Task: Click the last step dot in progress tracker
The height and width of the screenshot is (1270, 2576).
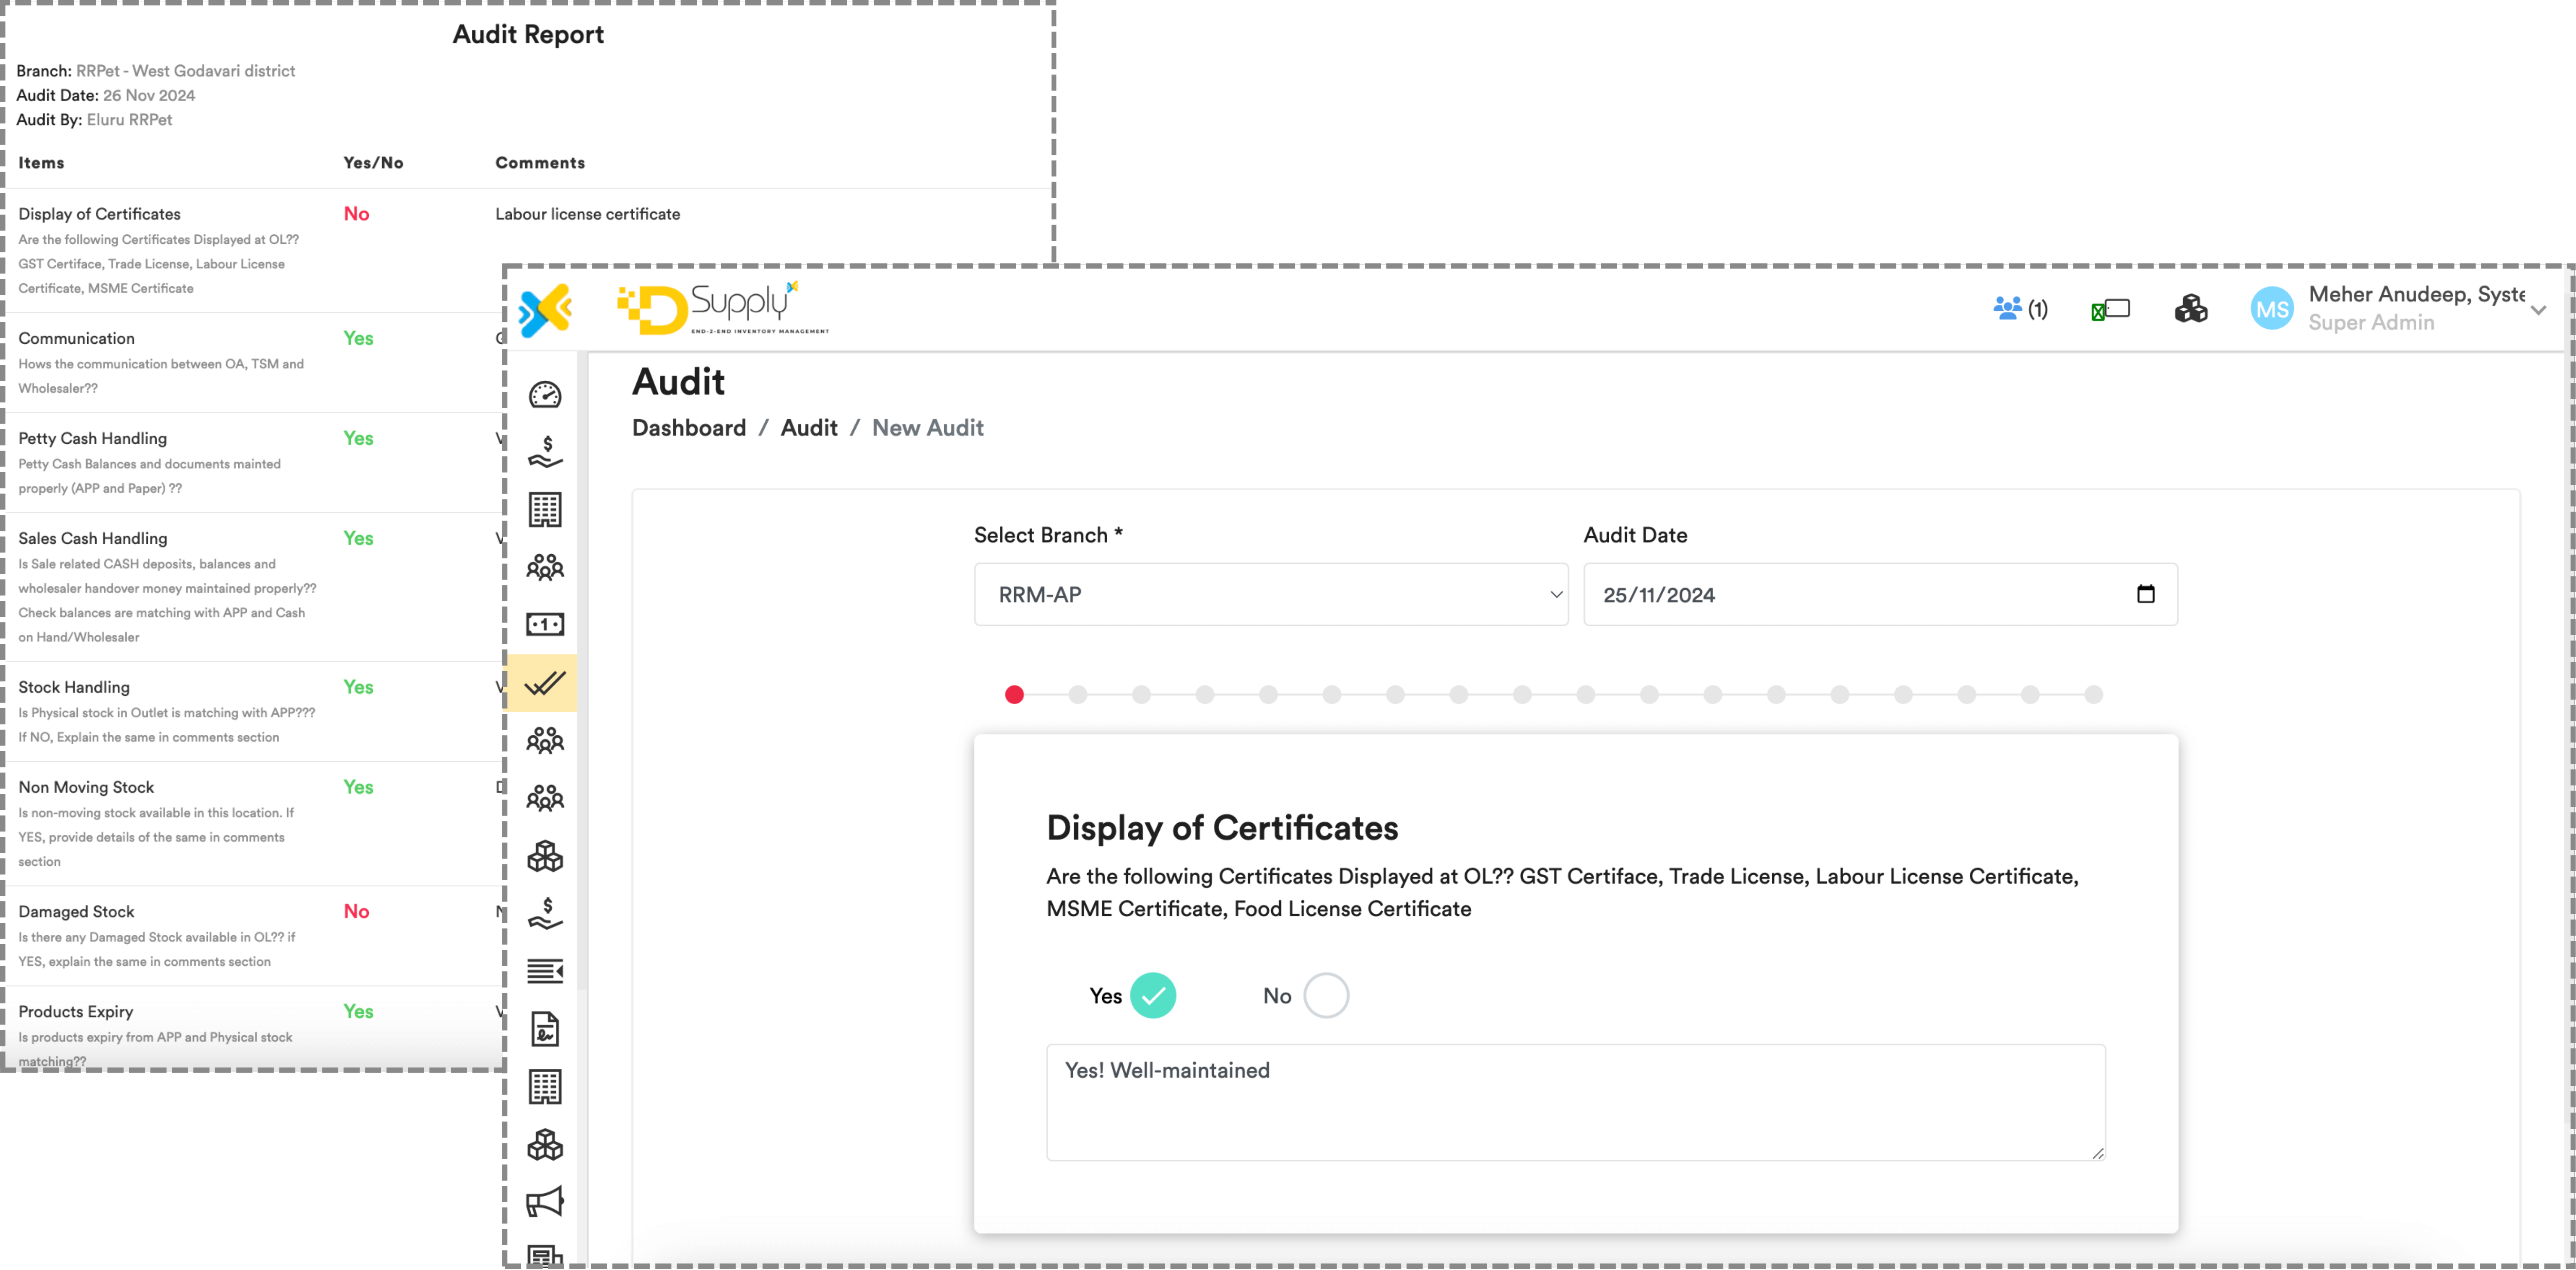Action: pyautogui.click(x=2093, y=695)
